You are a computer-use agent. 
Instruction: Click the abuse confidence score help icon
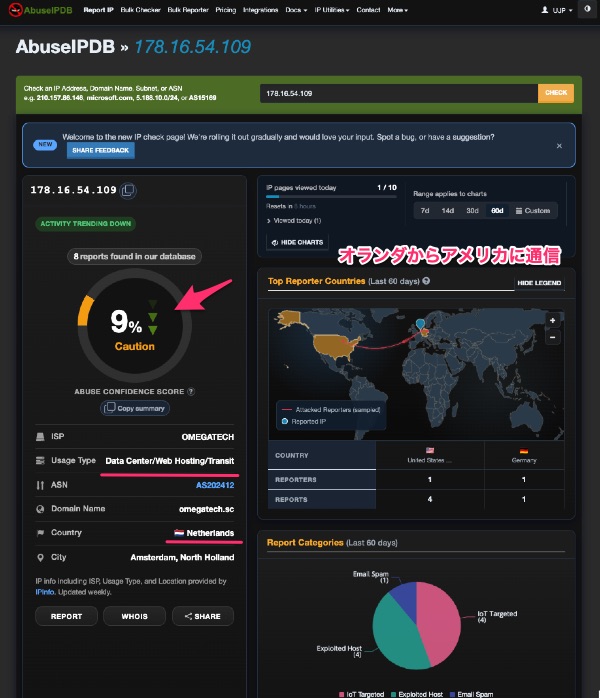point(191,391)
